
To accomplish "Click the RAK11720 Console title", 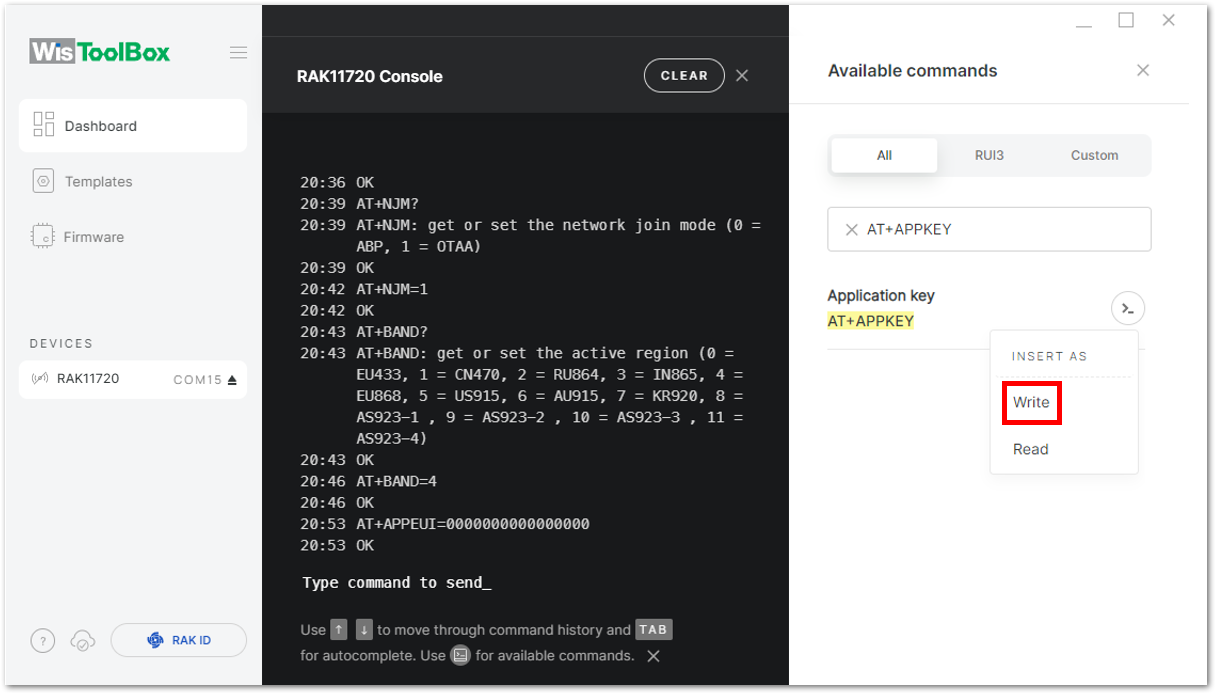I will (370, 76).
